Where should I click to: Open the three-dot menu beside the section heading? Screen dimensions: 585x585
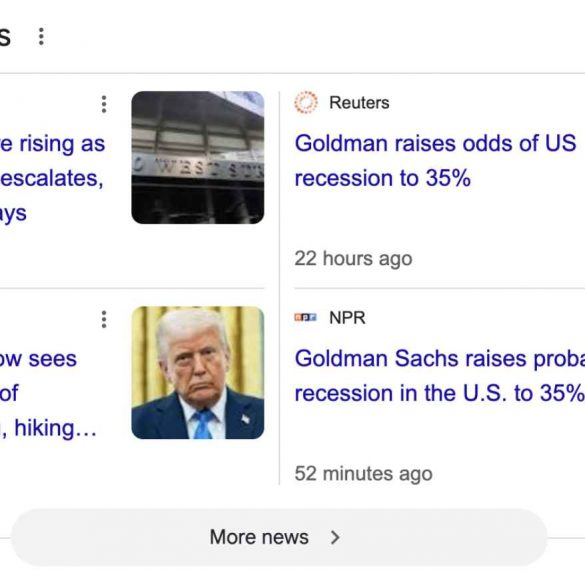tap(41, 37)
